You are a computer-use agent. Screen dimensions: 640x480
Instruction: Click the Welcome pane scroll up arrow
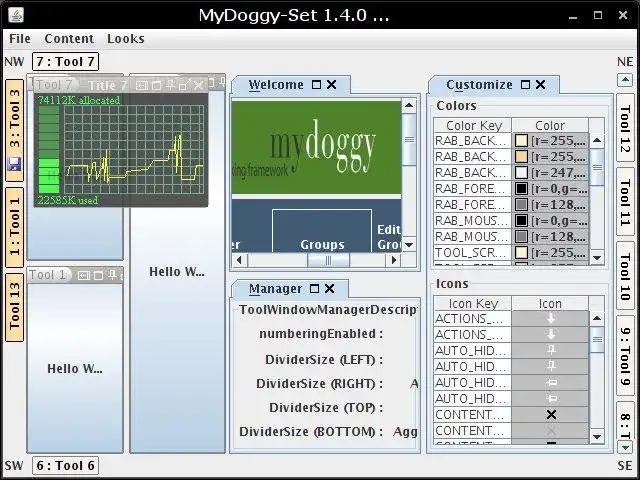(409, 106)
